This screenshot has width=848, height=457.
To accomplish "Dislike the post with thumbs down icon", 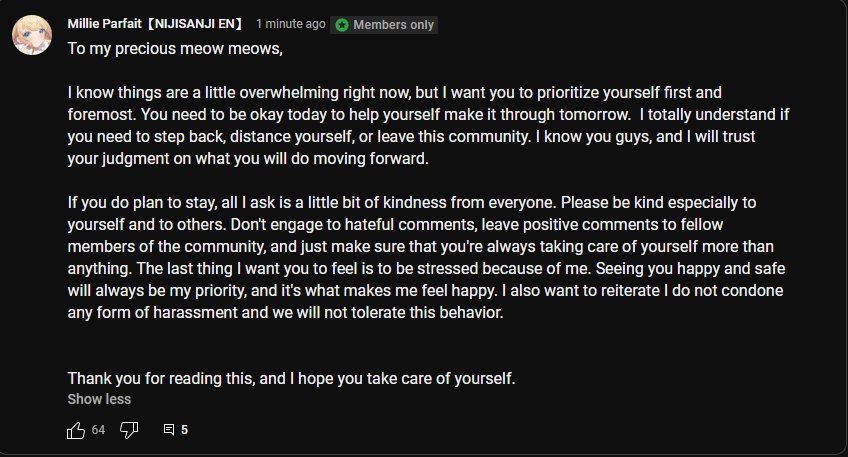I will pyautogui.click(x=129, y=430).
